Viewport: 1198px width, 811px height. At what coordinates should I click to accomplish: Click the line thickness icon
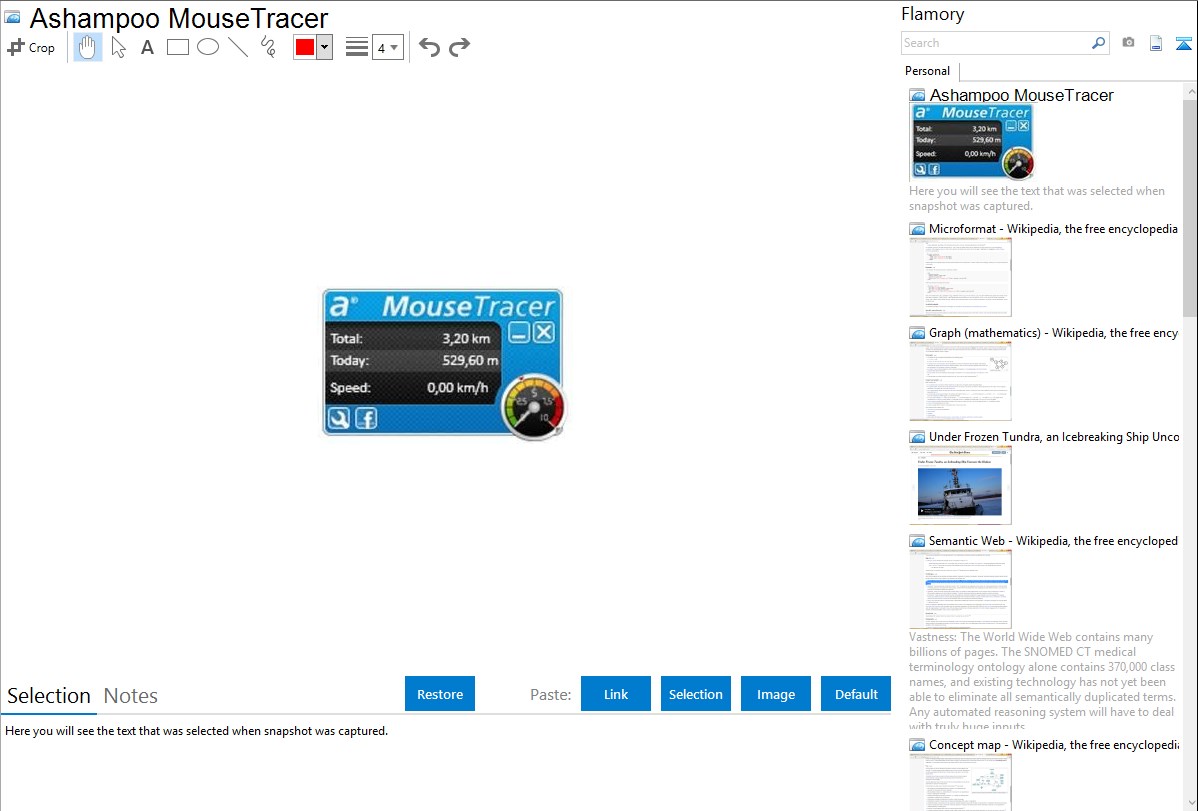(x=357, y=47)
